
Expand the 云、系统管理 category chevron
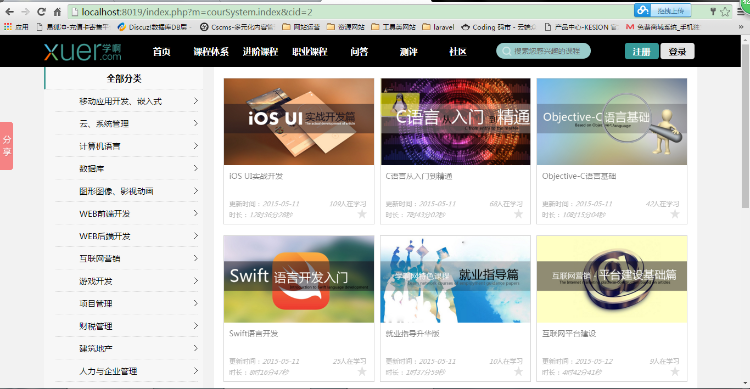click(x=196, y=123)
